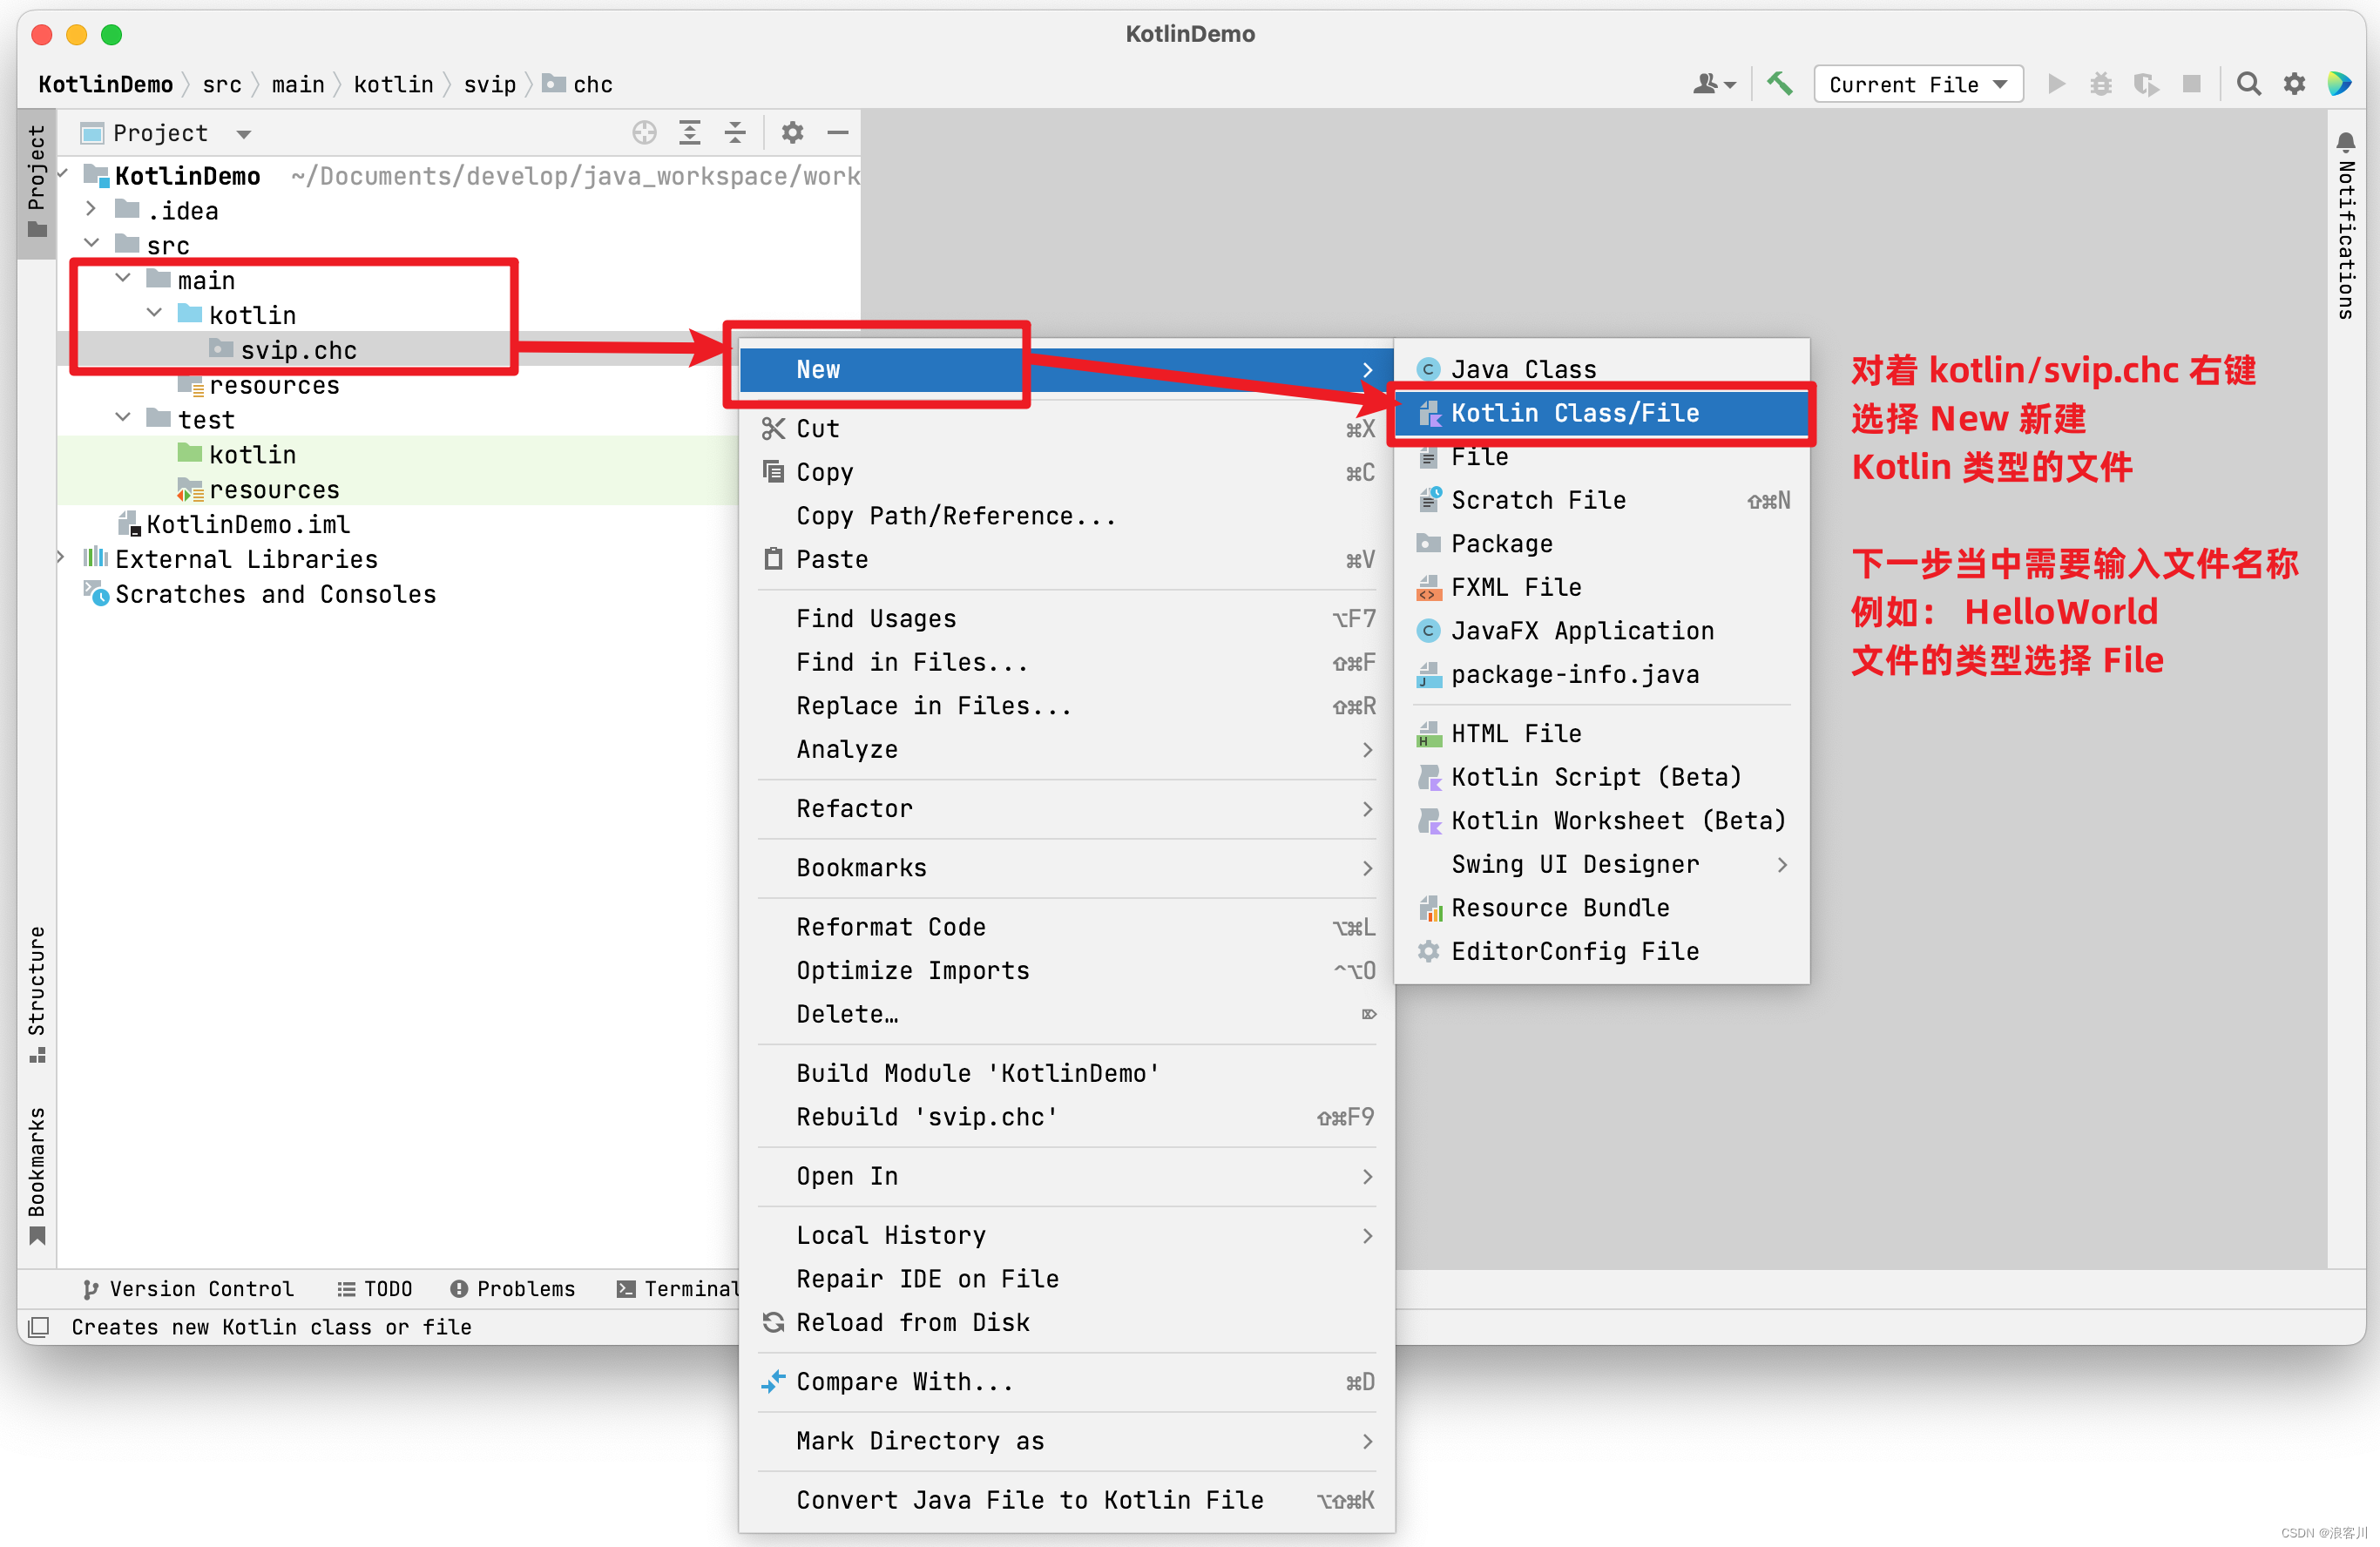This screenshot has width=2380, height=1547.
Task: Open the TODO tool window tab
Action: pyautogui.click(x=375, y=1289)
